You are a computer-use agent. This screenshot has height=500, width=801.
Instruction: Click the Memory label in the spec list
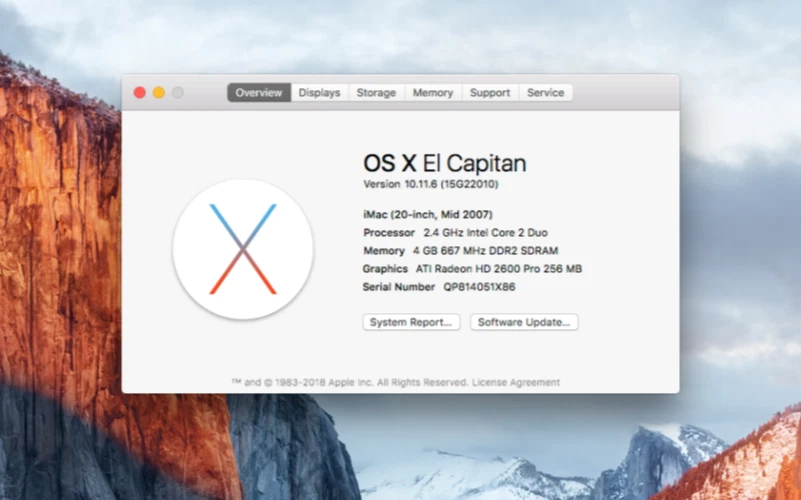coord(384,251)
